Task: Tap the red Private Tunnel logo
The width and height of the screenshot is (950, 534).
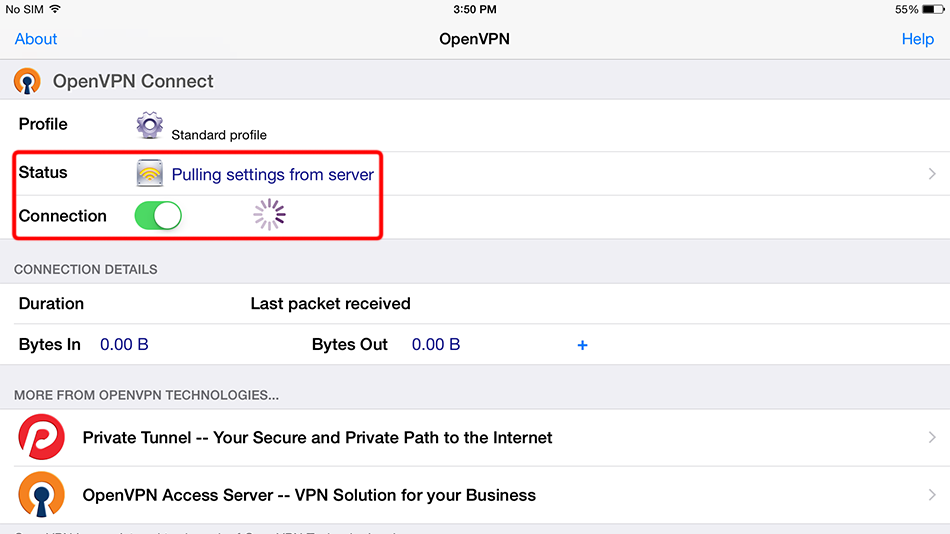Action: pyautogui.click(x=41, y=437)
